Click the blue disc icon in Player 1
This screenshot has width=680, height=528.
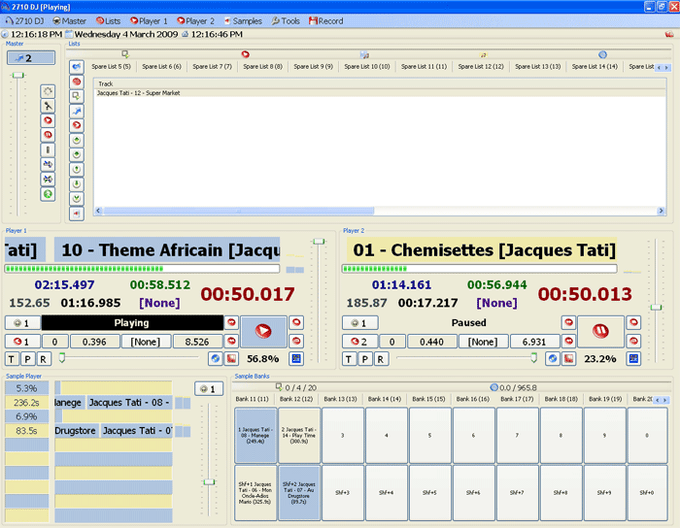(215, 359)
